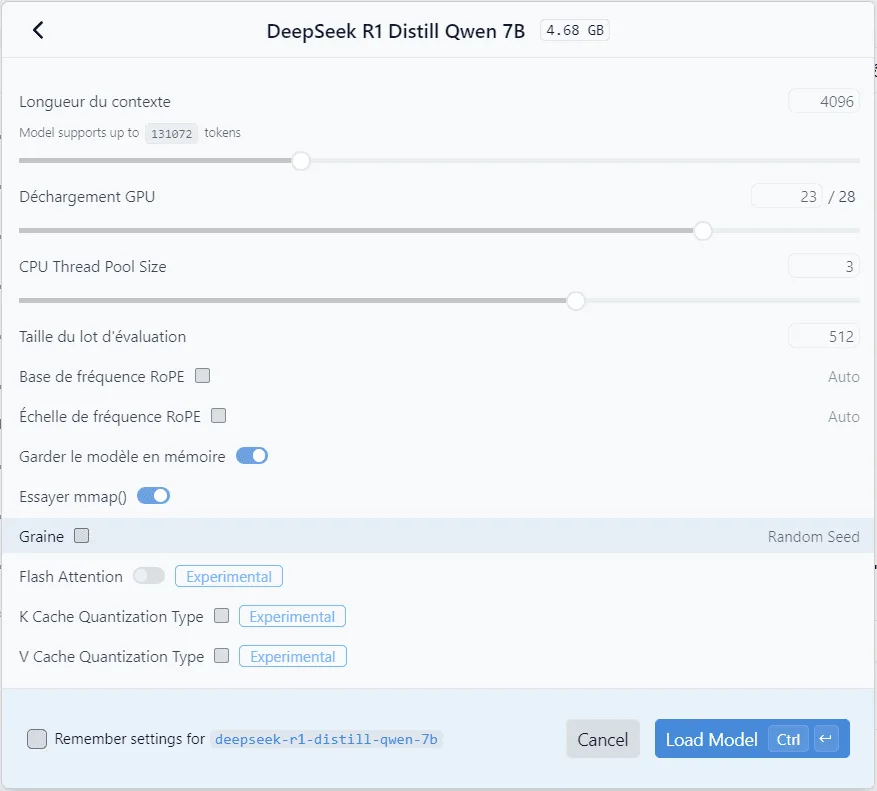The height and width of the screenshot is (791, 877).
Task: Check the K Cache Quantization Type box
Action: pyautogui.click(x=222, y=616)
